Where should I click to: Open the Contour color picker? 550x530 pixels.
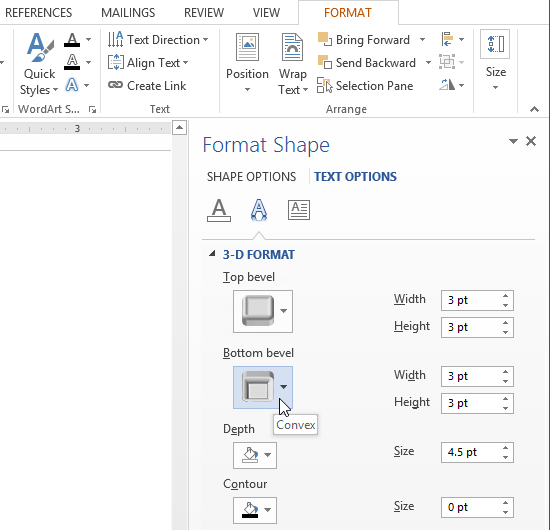click(x=255, y=510)
